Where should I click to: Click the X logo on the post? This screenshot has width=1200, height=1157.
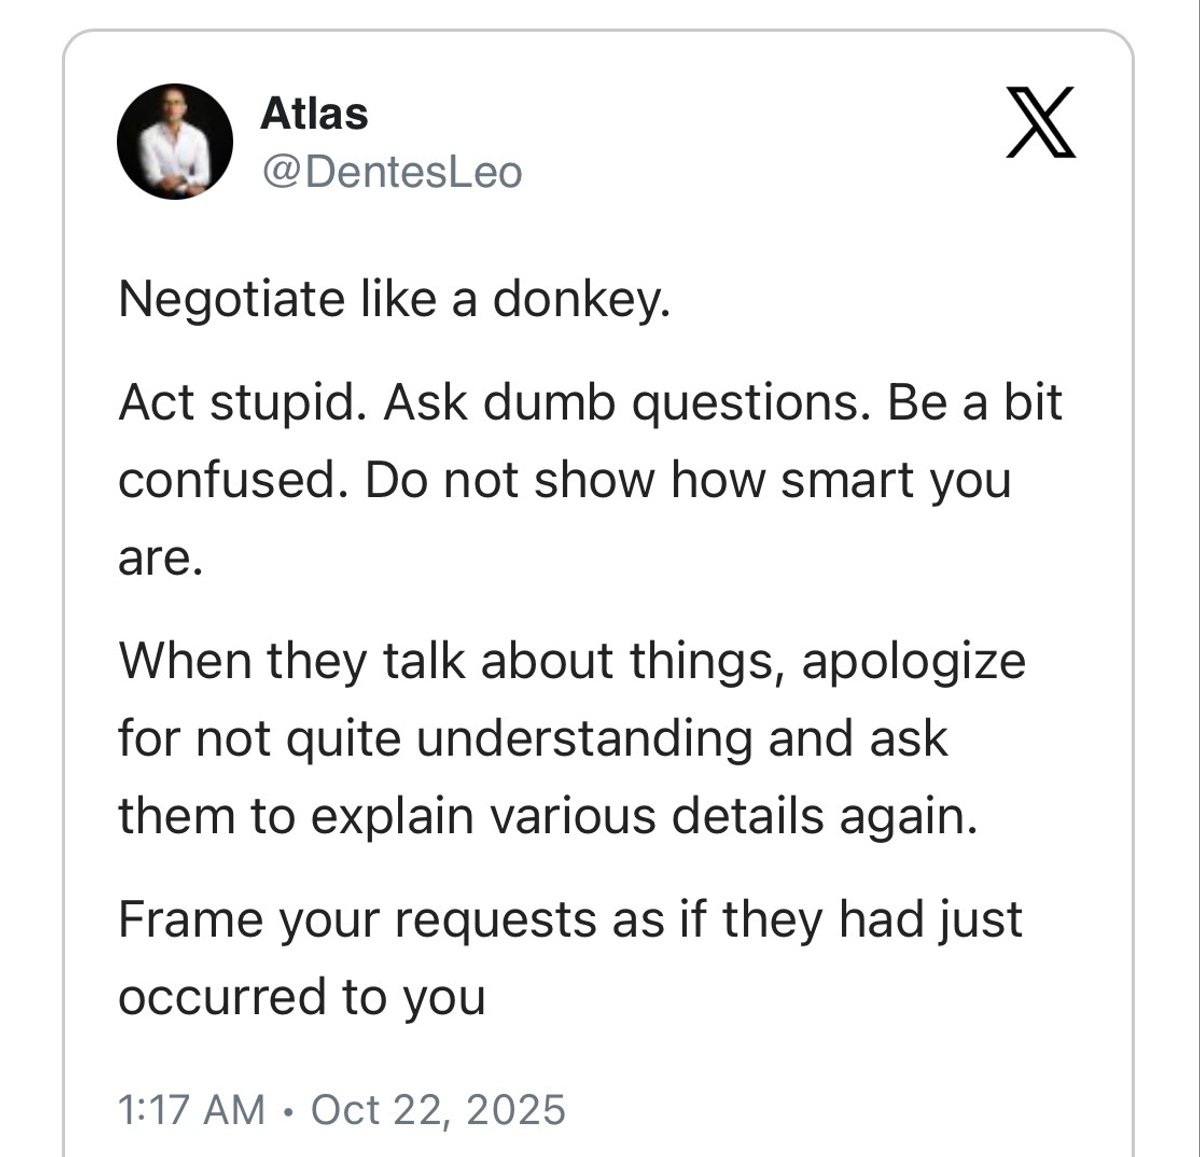pyautogui.click(x=1041, y=123)
